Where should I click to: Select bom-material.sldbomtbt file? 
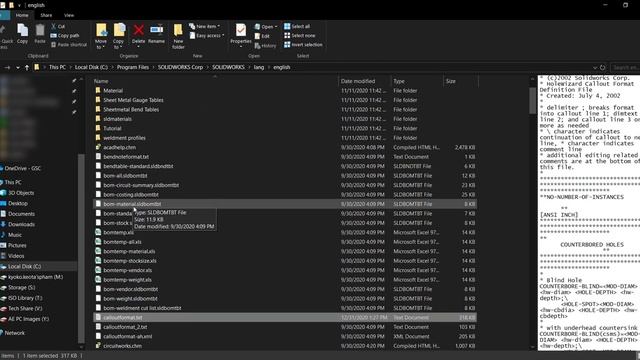click(132, 204)
